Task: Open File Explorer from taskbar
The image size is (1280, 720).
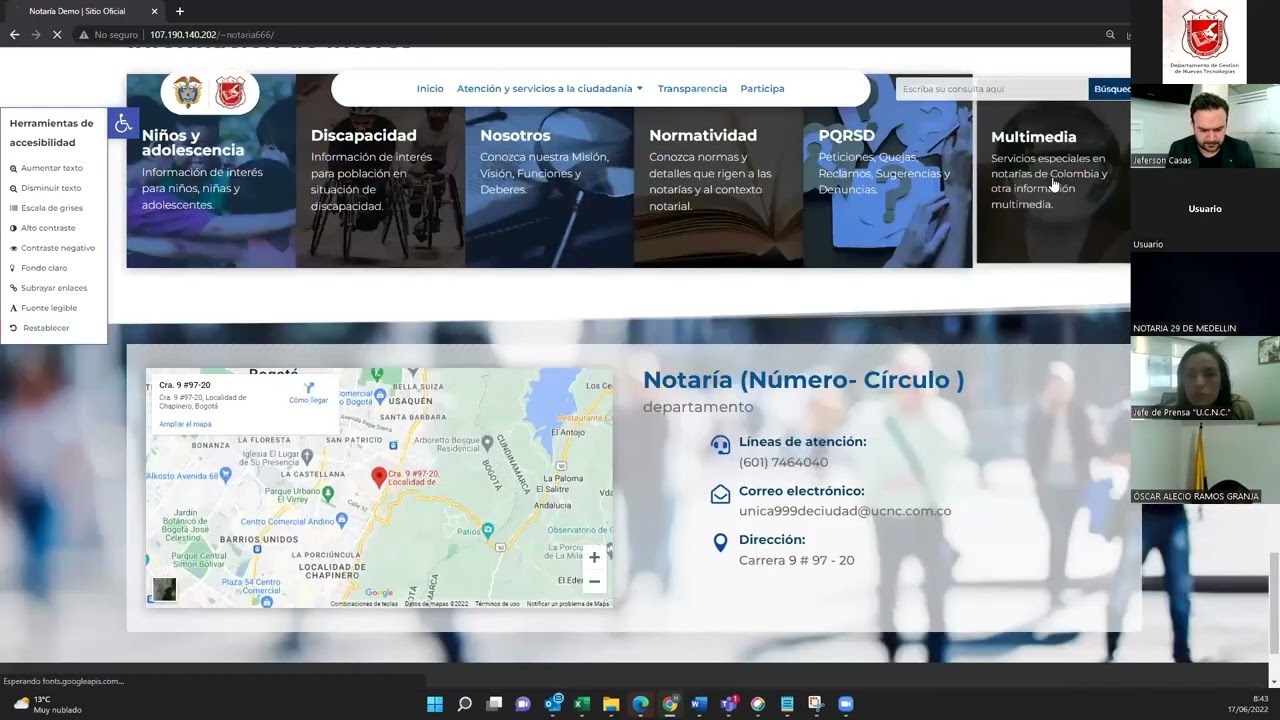Action: pyautogui.click(x=611, y=704)
